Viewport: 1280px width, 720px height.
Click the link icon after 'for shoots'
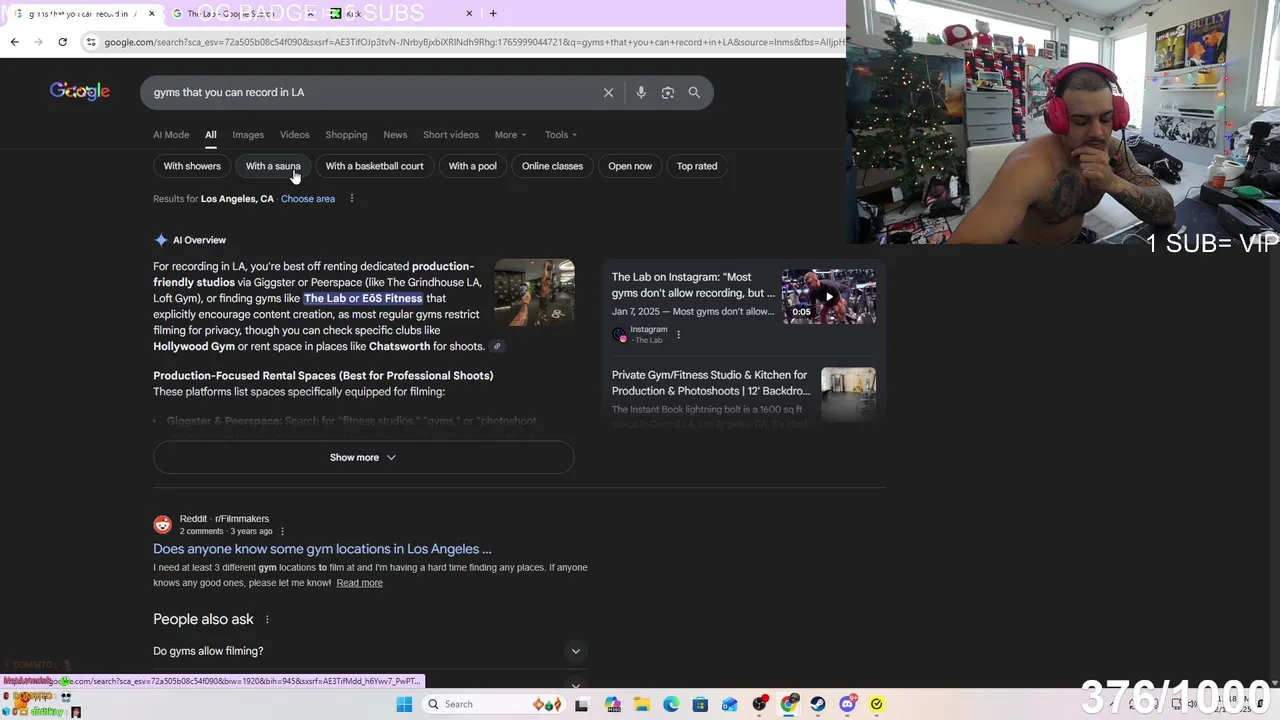(497, 346)
